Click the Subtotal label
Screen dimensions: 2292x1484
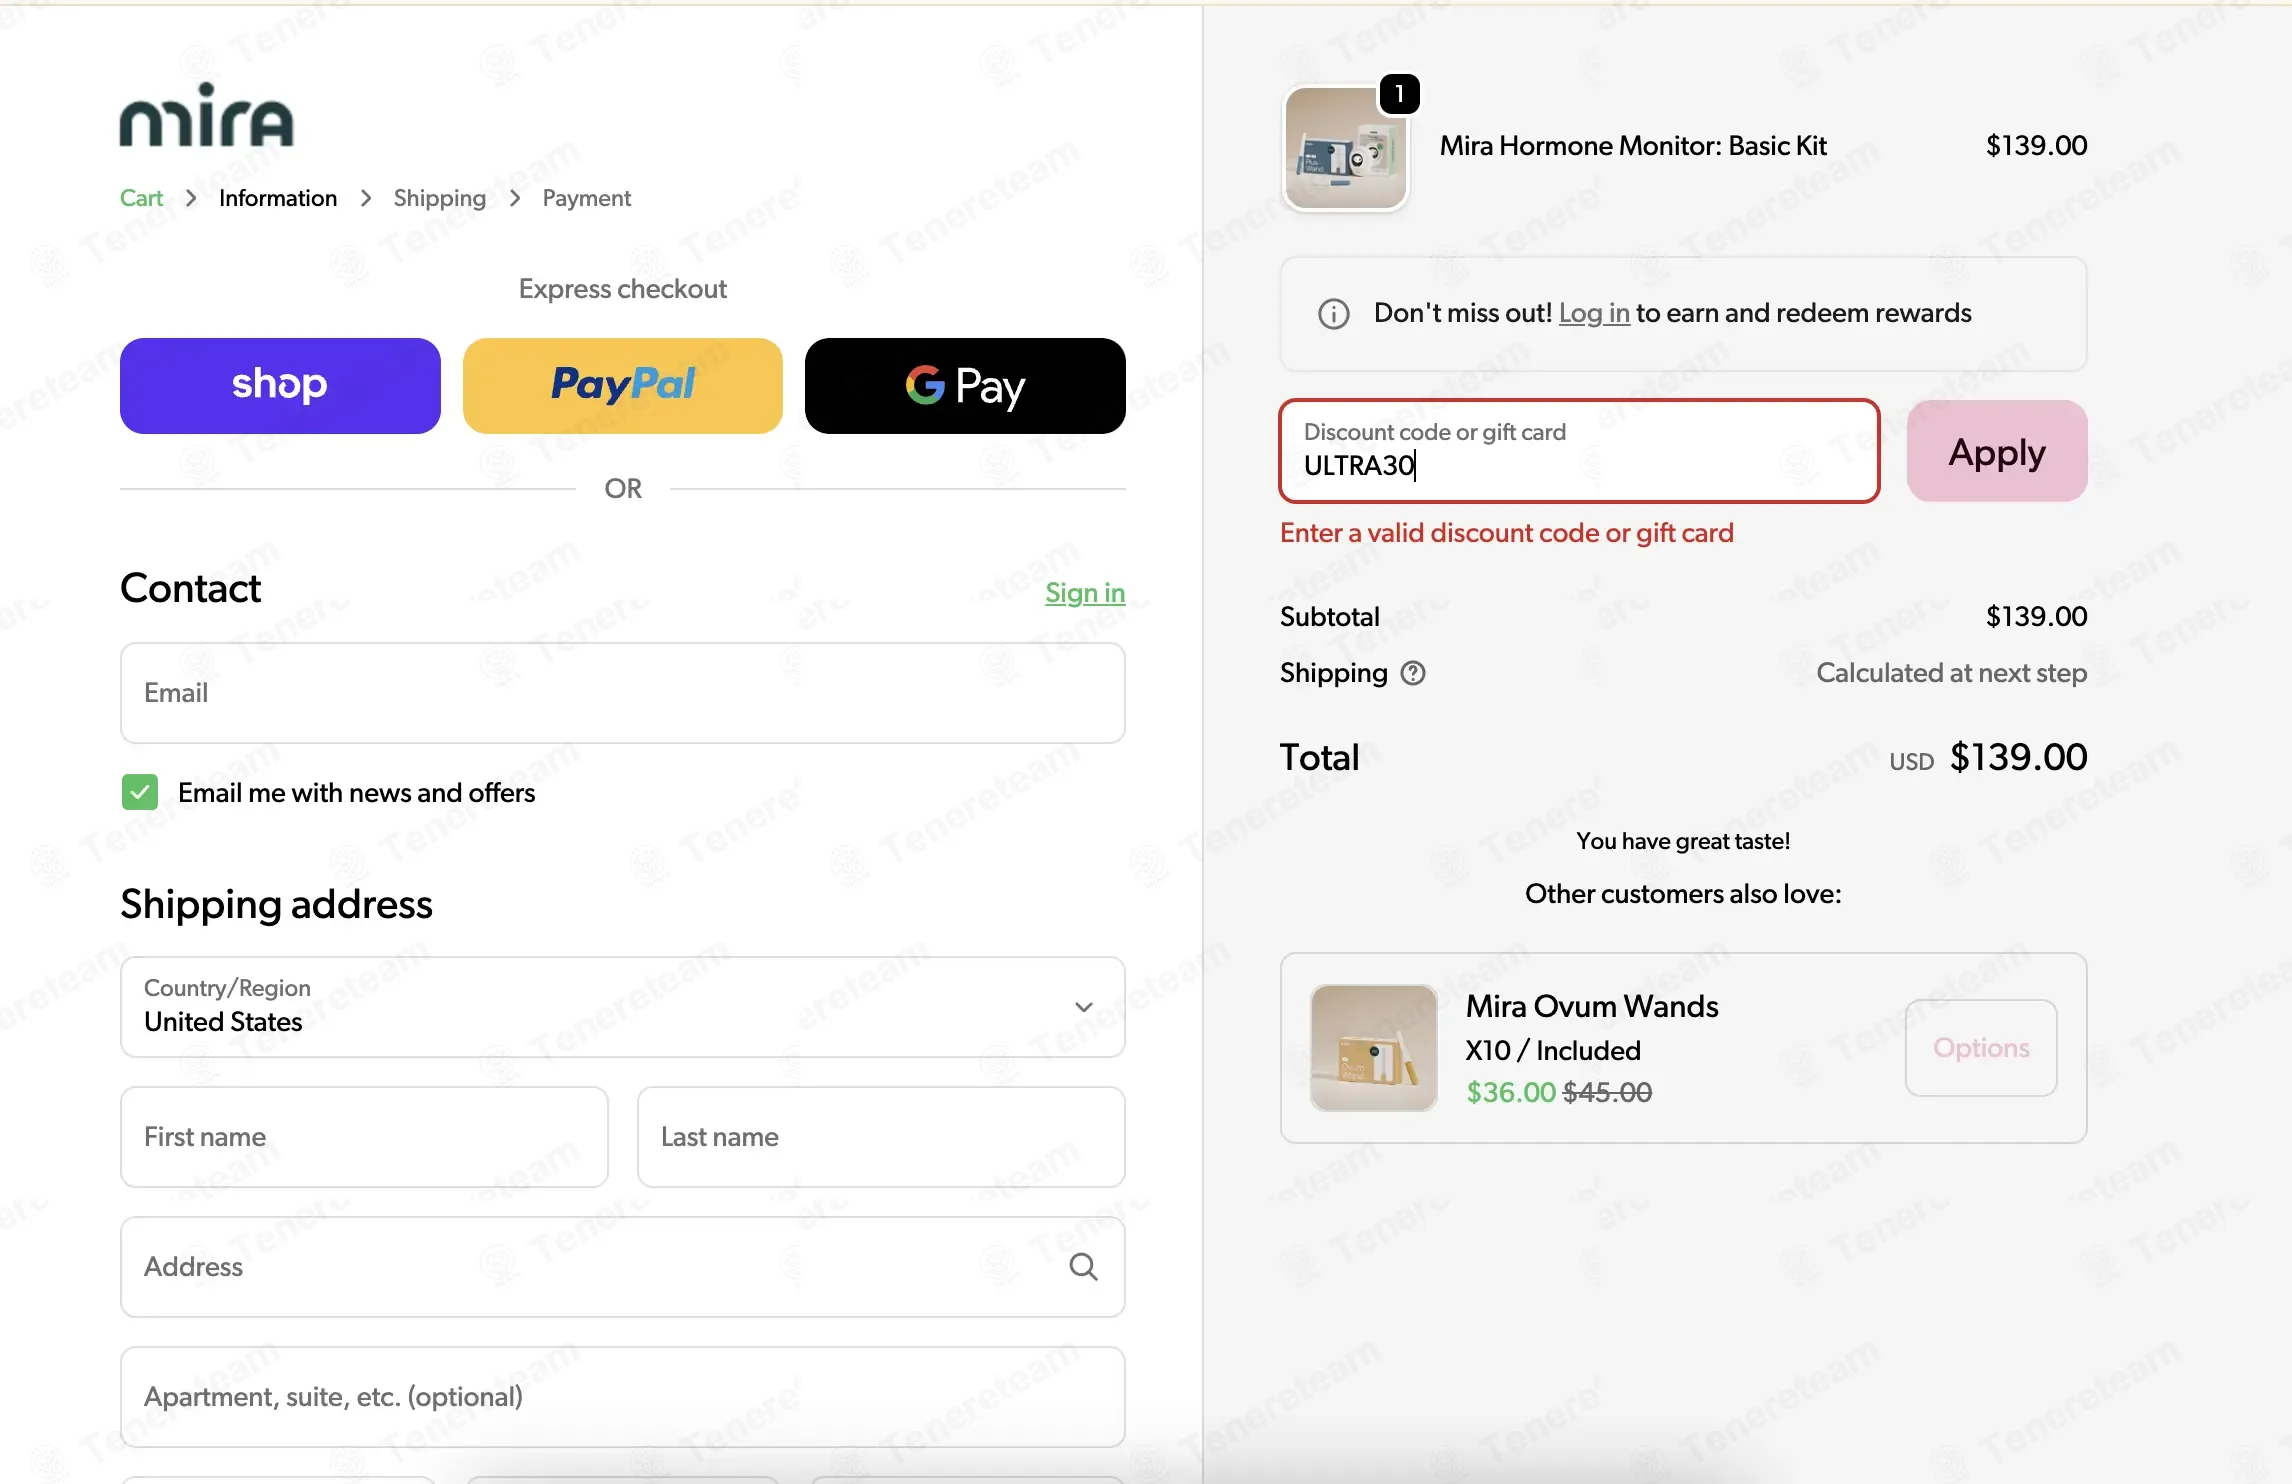click(x=1329, y=616)
